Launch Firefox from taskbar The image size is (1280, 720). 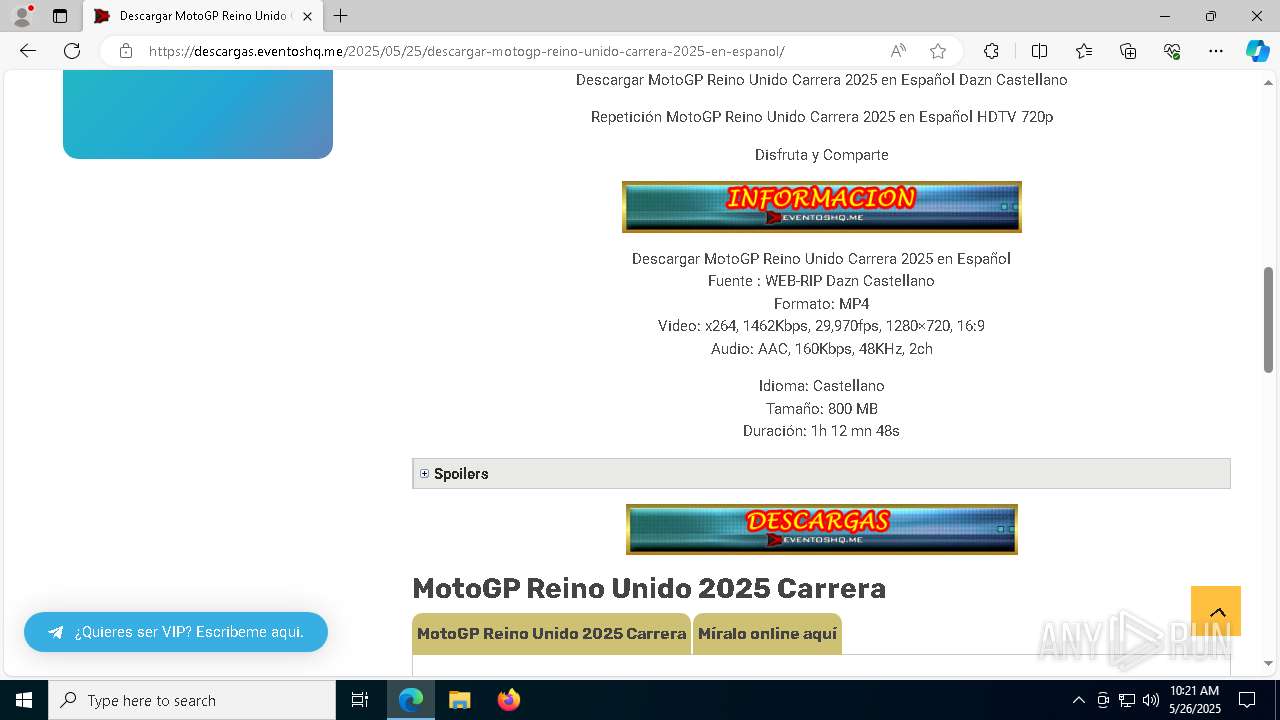pyautogui.click(x=508, y=700)
